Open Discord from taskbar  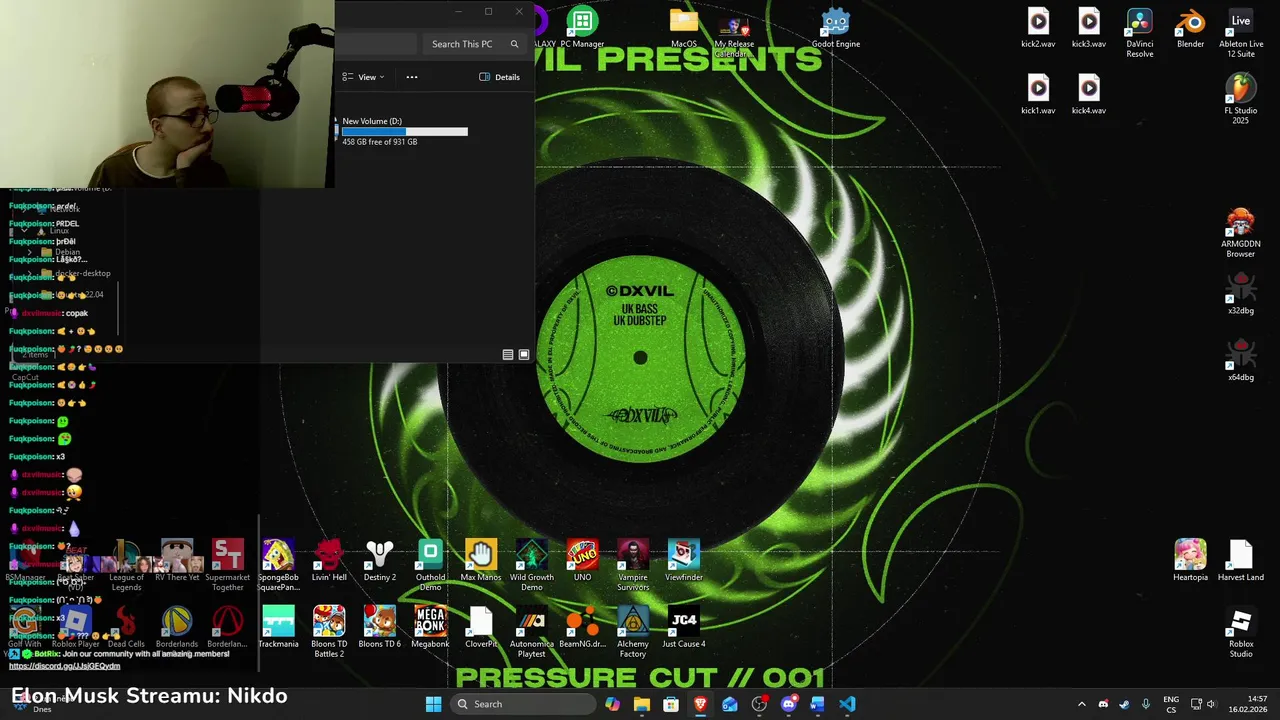click(x=788, y=704)
